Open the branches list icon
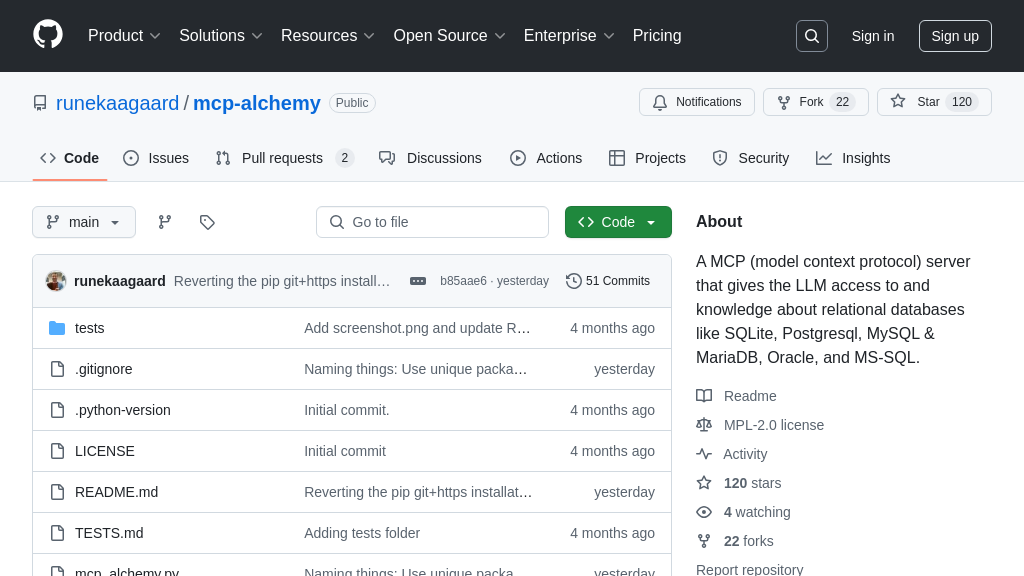 pos(165,222)
